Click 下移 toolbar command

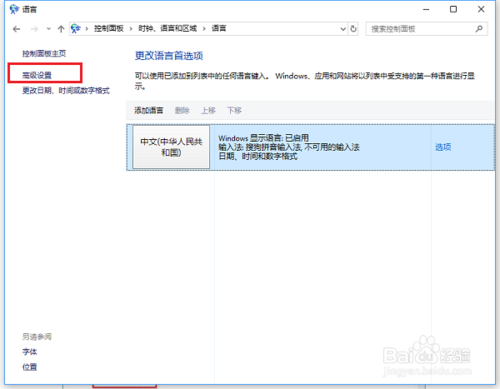(234, 110)
